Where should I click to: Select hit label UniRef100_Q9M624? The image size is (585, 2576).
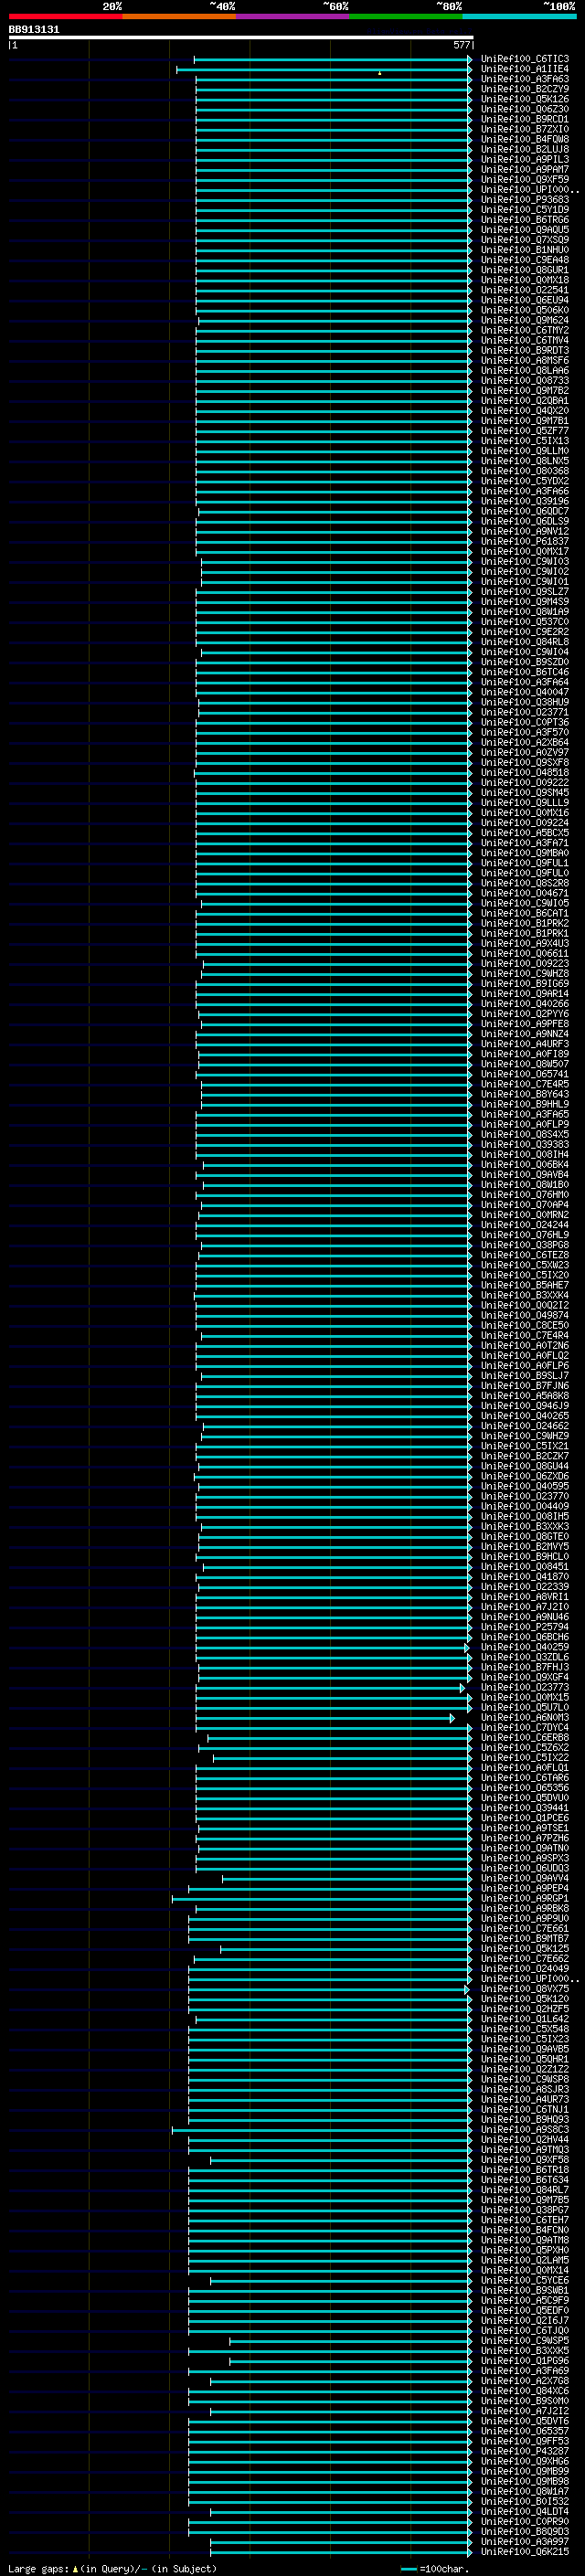point(524,320)
